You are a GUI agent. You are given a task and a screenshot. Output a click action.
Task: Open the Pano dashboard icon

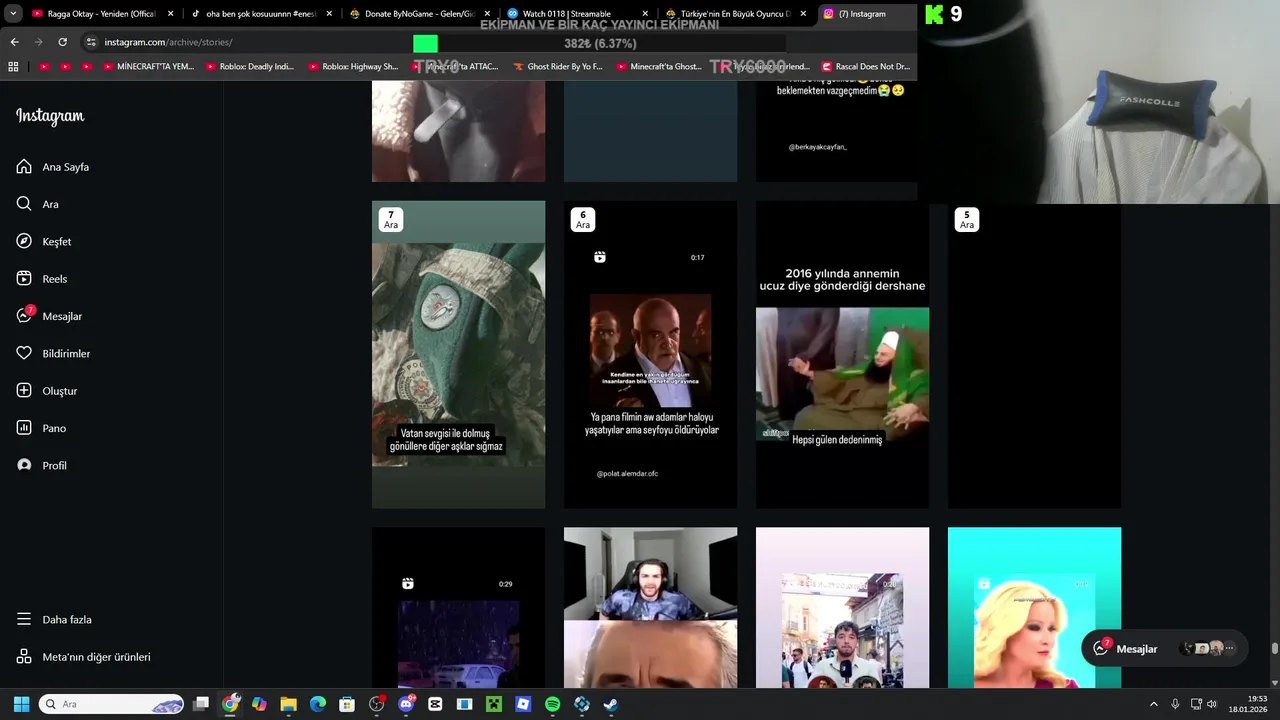24,428
